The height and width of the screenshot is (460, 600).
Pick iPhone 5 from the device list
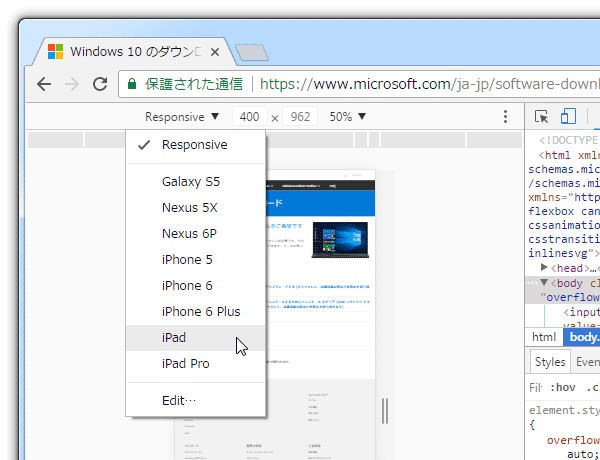[x=196, y=259]
